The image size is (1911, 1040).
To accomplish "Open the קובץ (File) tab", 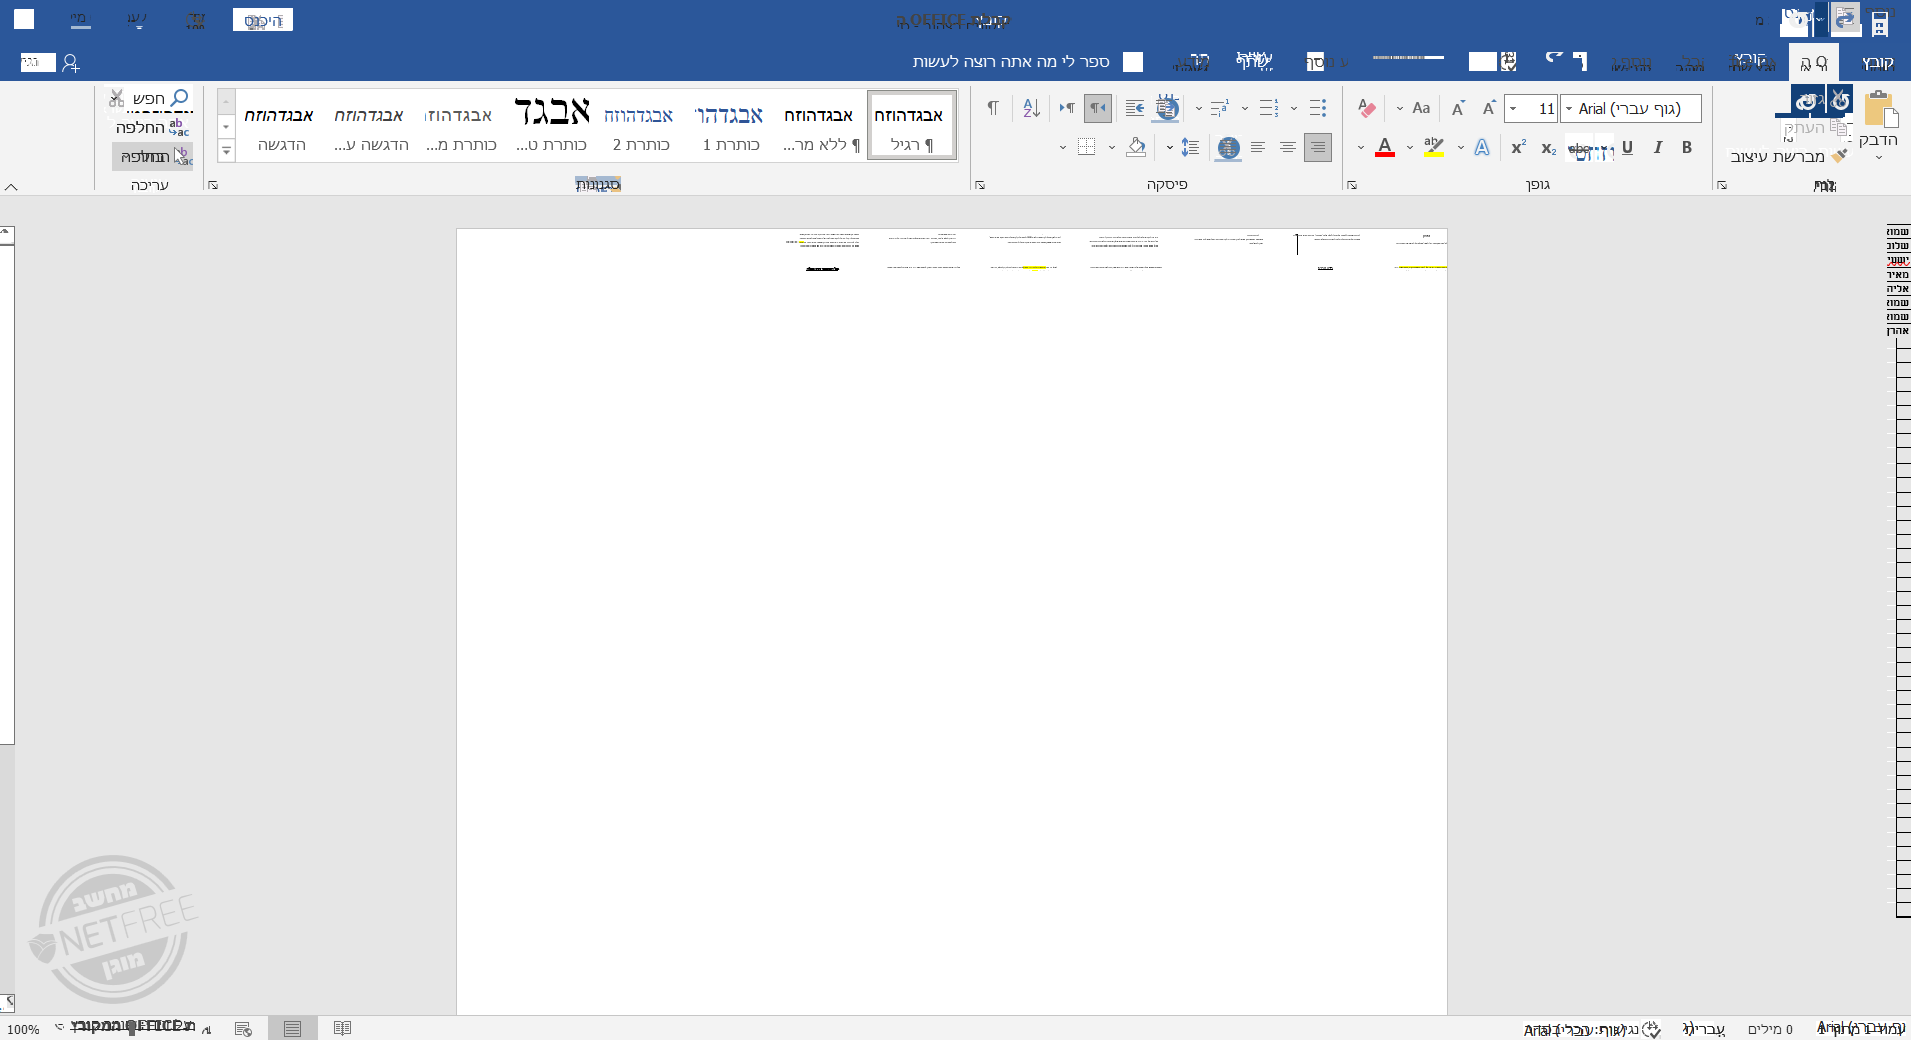I will (1877, 62).
